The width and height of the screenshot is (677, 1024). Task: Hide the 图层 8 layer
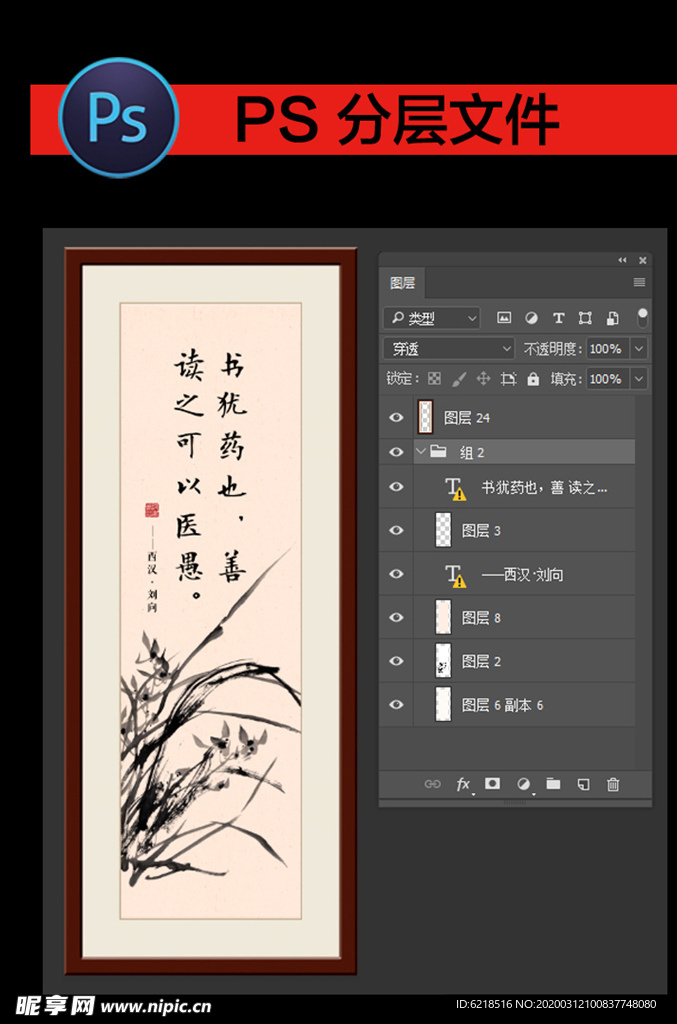(x=396, y=617)
